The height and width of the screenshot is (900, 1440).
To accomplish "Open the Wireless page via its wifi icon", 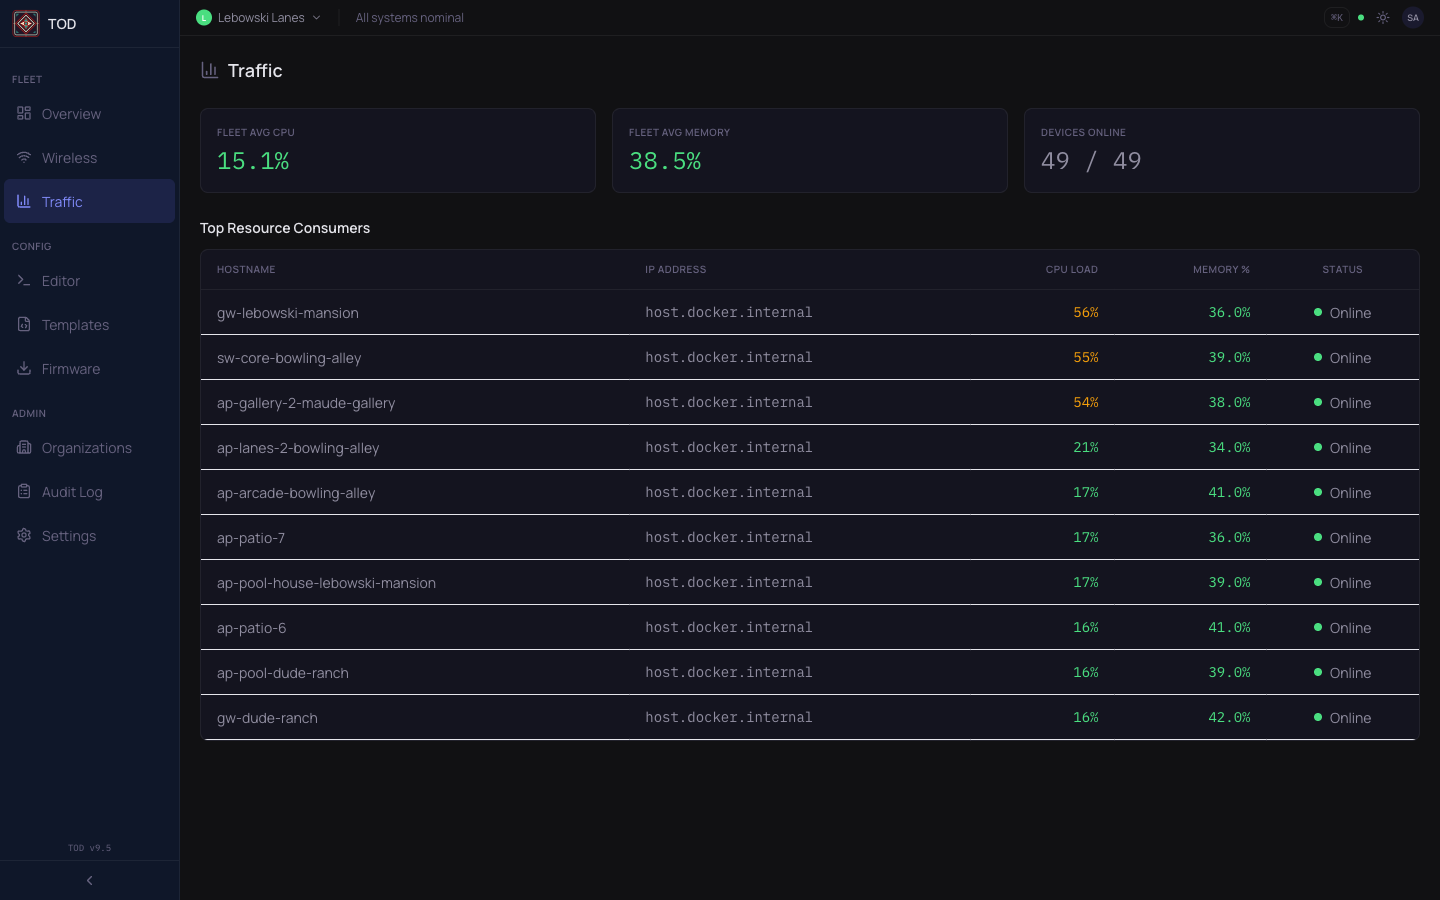I will [x=24, y=157].
